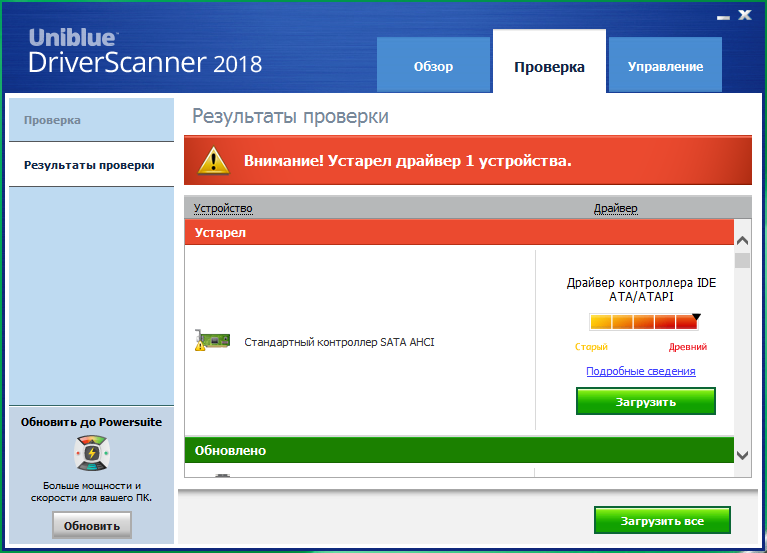Click the Внимание! Устарел драйвер alert text
This screenshot has height=553, width=767.
click(408, 161)
